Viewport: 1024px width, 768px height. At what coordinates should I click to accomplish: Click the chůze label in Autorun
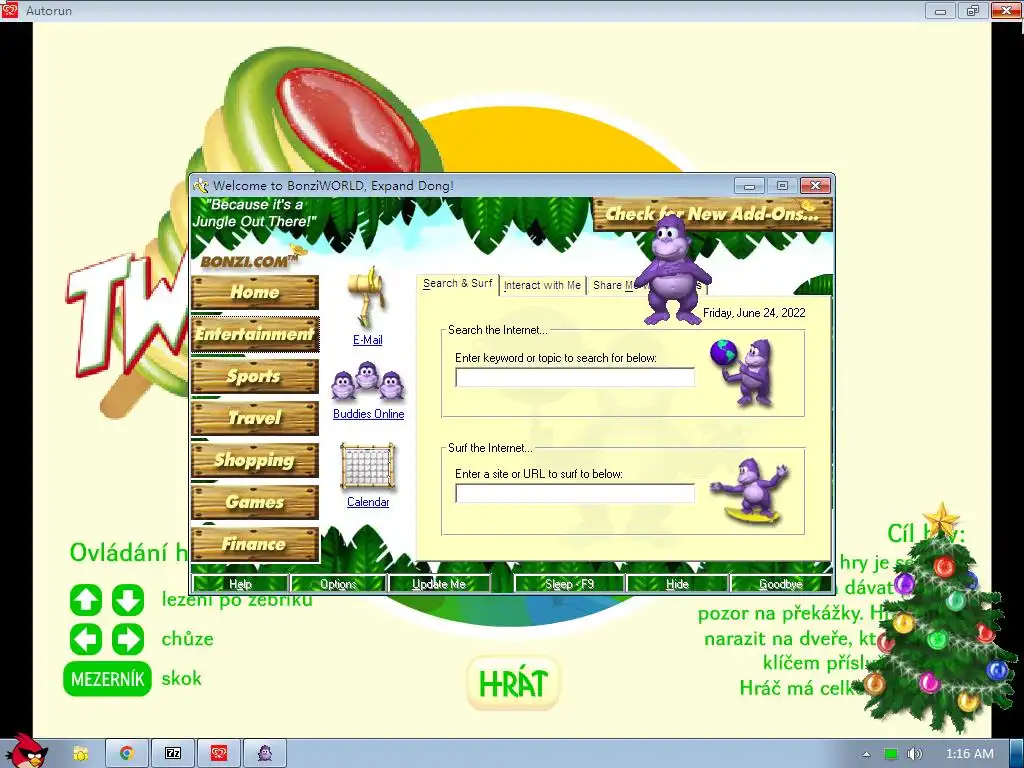[187, 639]
